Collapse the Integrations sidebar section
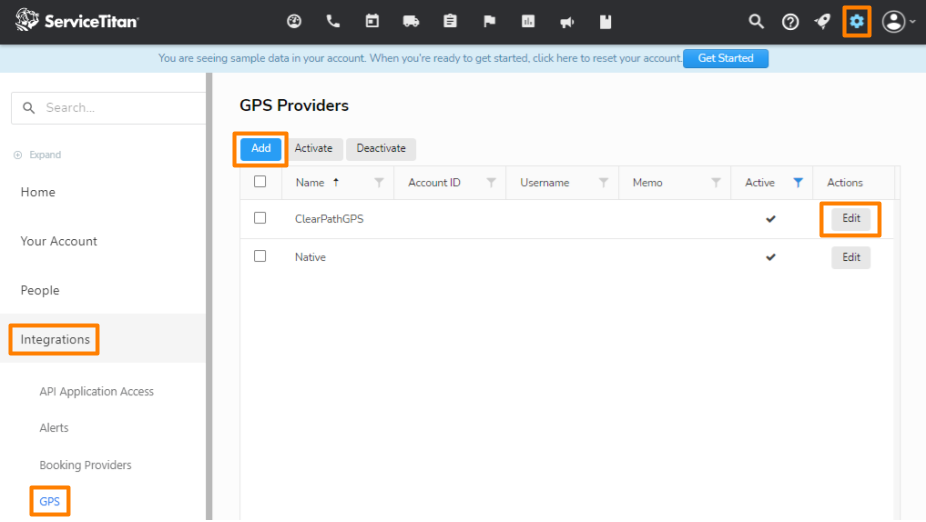Image resolution: width=926 pixels, height=522 pixels. 55,340
